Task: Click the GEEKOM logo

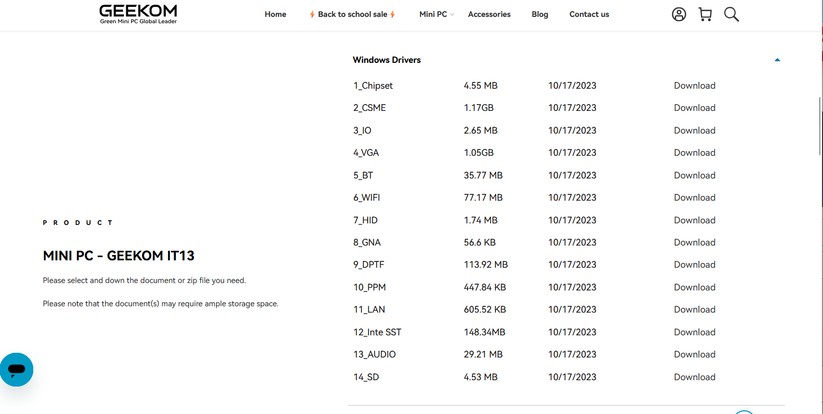Action: pos(138,14)
